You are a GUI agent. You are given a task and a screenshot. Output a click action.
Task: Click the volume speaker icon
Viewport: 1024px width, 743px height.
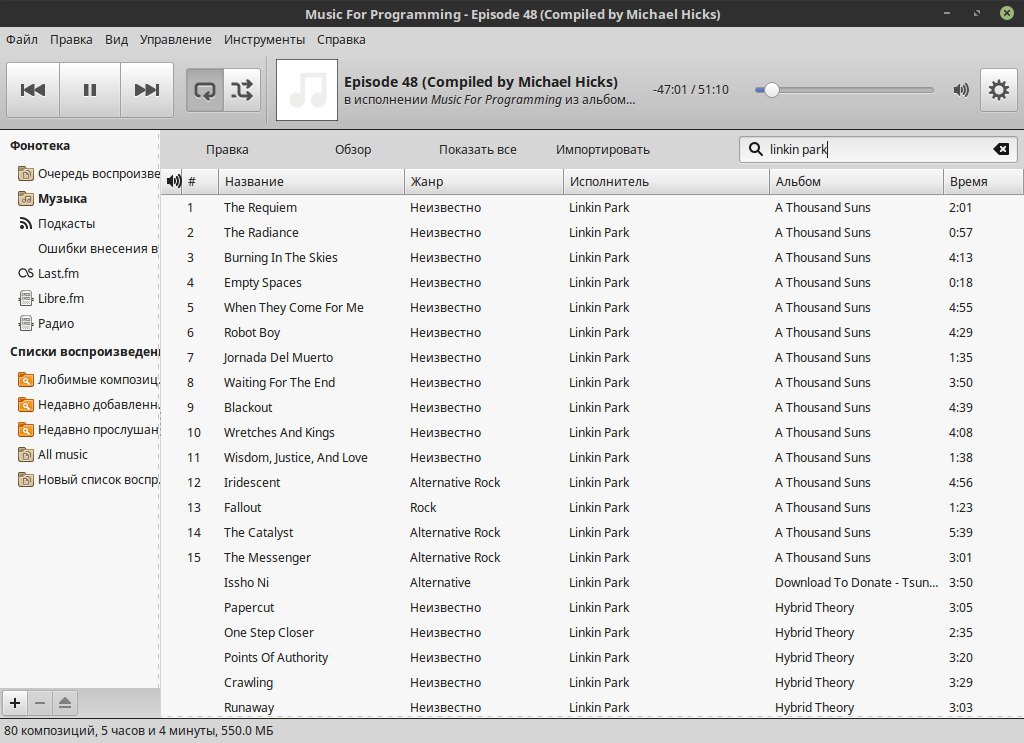pyautogui.click(x=961, y=90)
